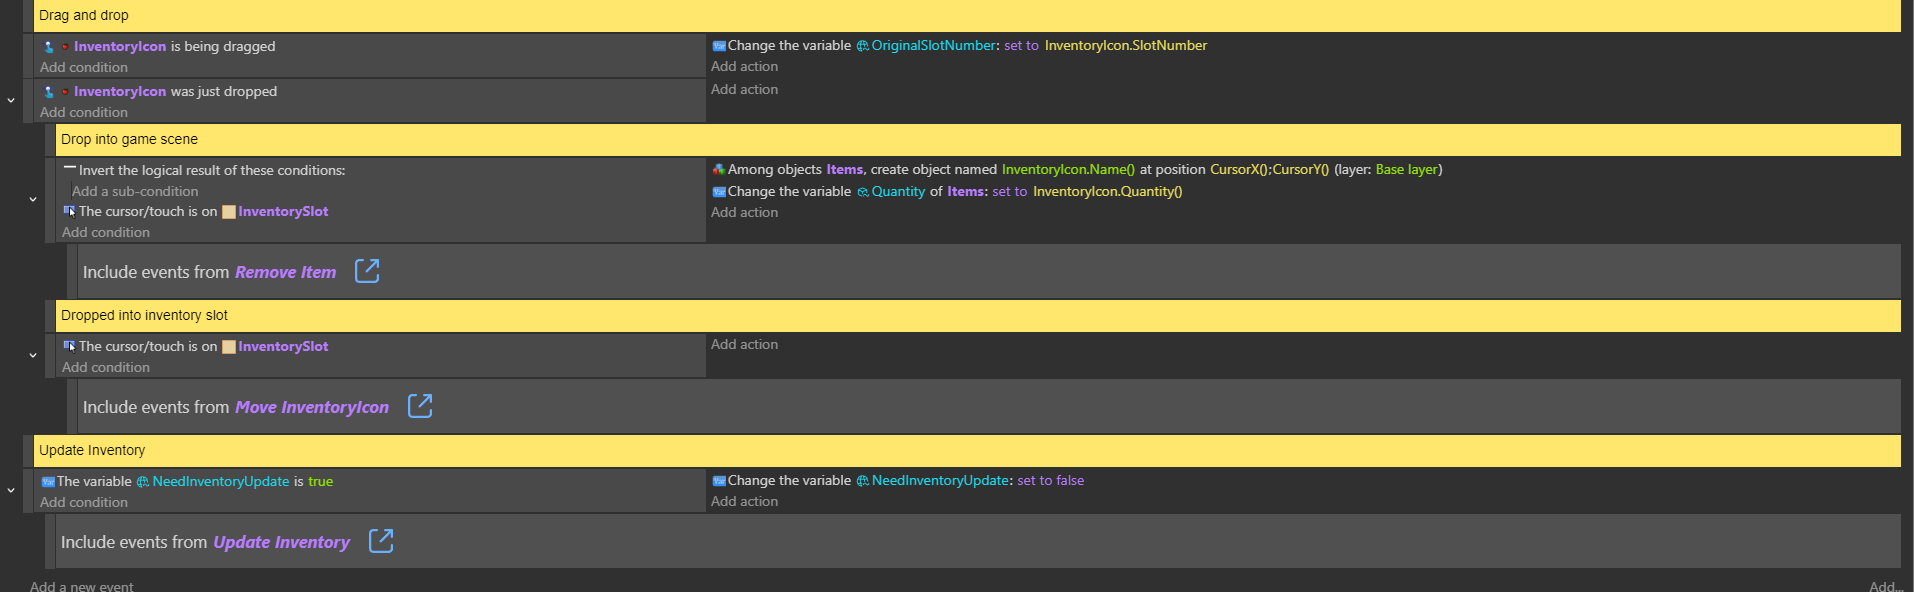Add action to 'InventoryIcon was just dropped' event
Image resolution: width=1914 pixels, height=592 pixels.
click(x=744, y=90)
